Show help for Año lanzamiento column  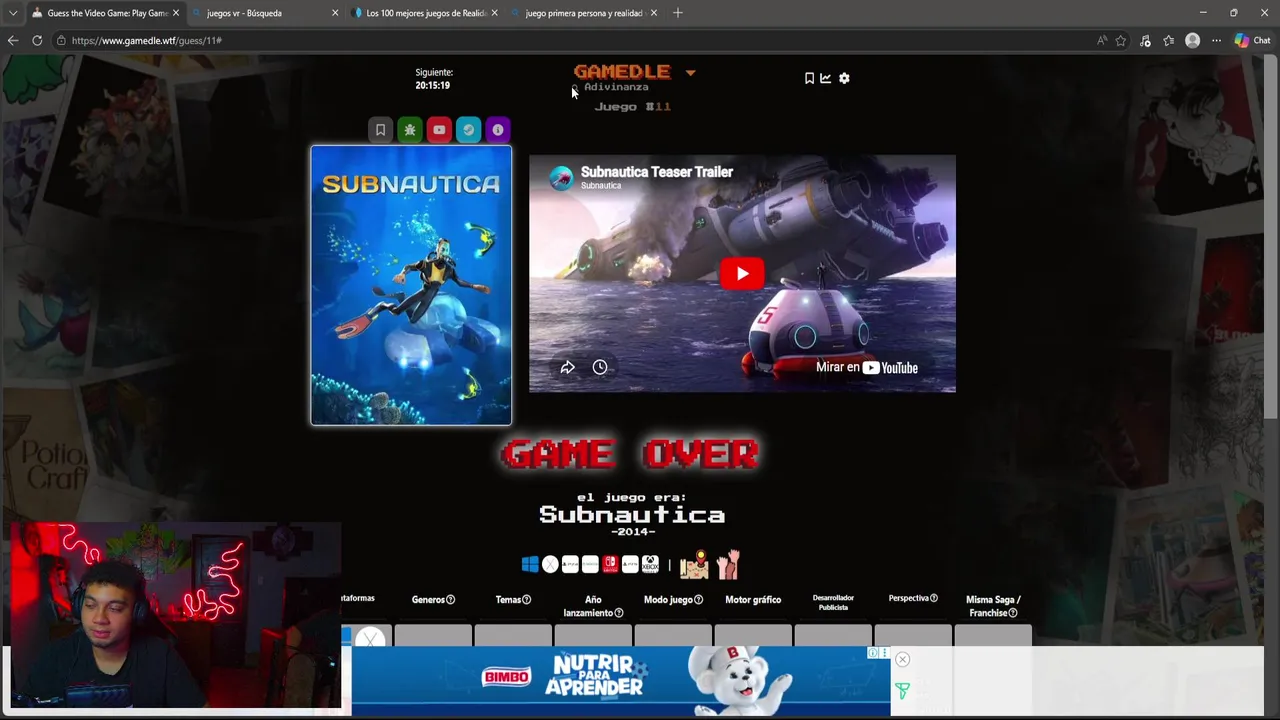click(x=619, y=613)
